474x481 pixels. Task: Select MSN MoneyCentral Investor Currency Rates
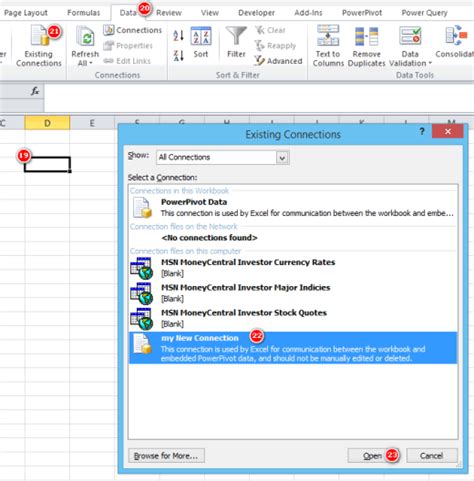[293, 268]
